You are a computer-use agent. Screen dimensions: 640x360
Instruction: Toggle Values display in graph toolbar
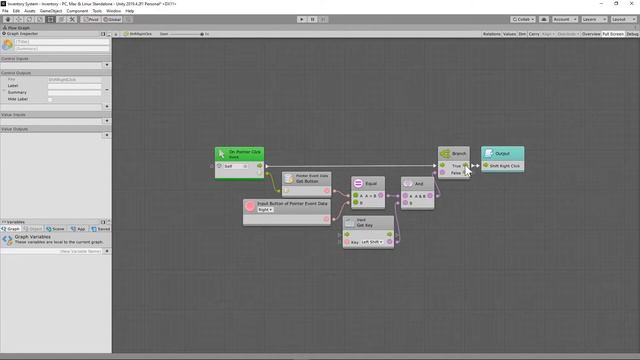tap(509, 34)
